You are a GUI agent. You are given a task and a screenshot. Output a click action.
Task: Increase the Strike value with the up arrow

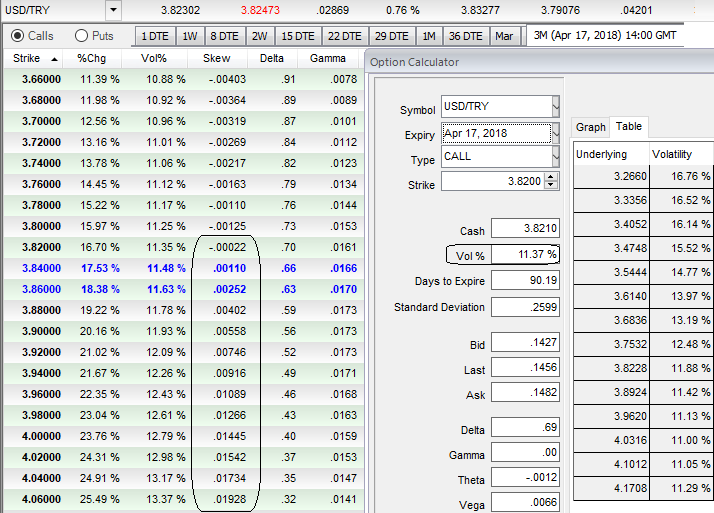[552, 178]
